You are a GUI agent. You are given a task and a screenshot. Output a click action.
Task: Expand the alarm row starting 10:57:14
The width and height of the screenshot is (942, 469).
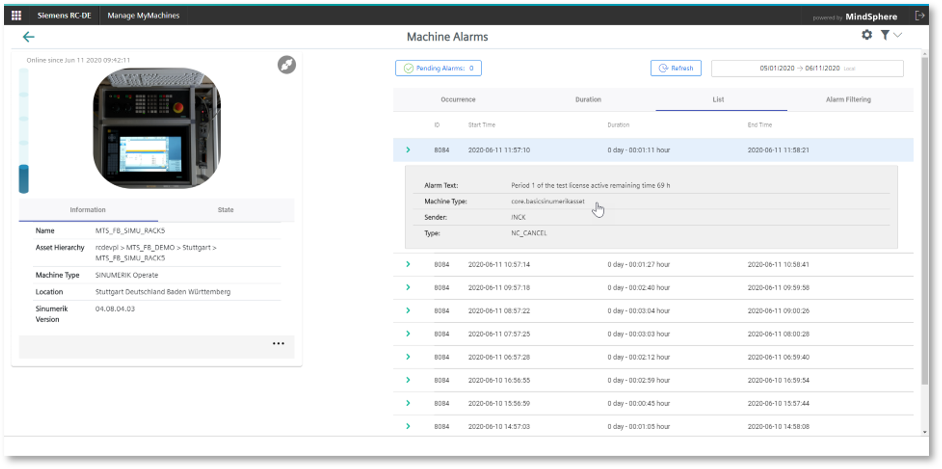408,265
